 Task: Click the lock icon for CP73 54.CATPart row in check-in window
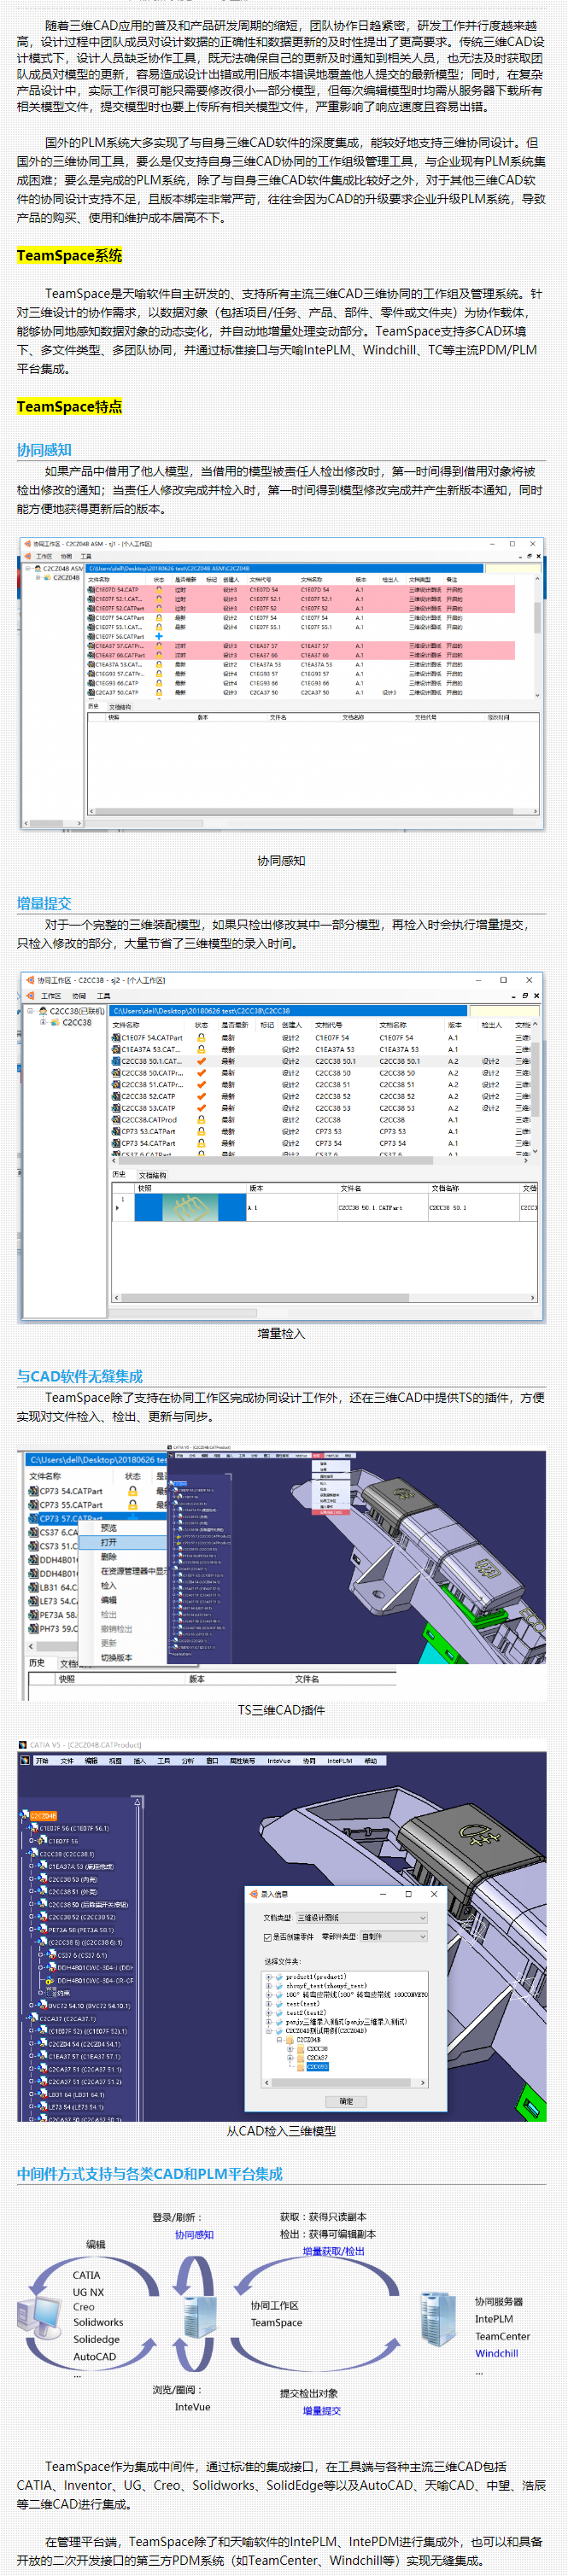(201, 1143)
